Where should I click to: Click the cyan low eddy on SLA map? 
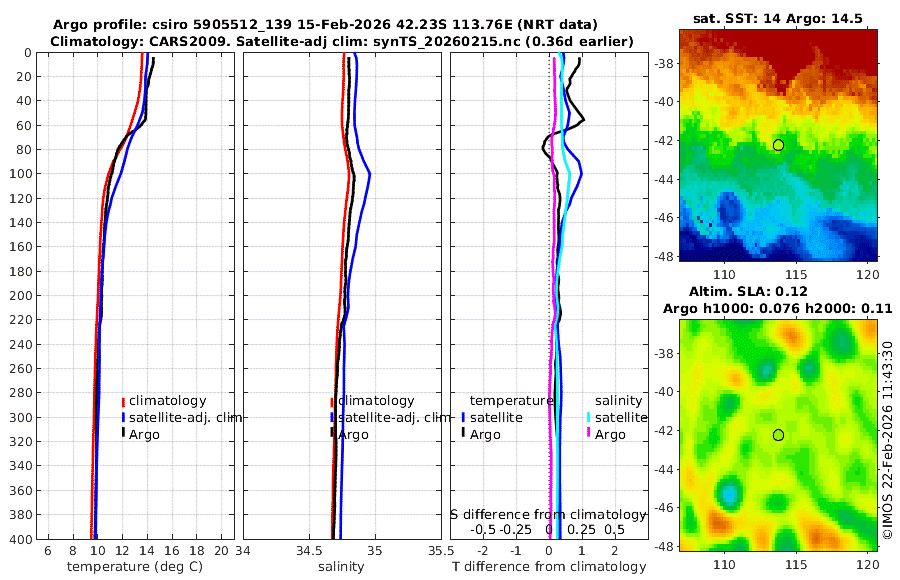(x=728, y=493)
